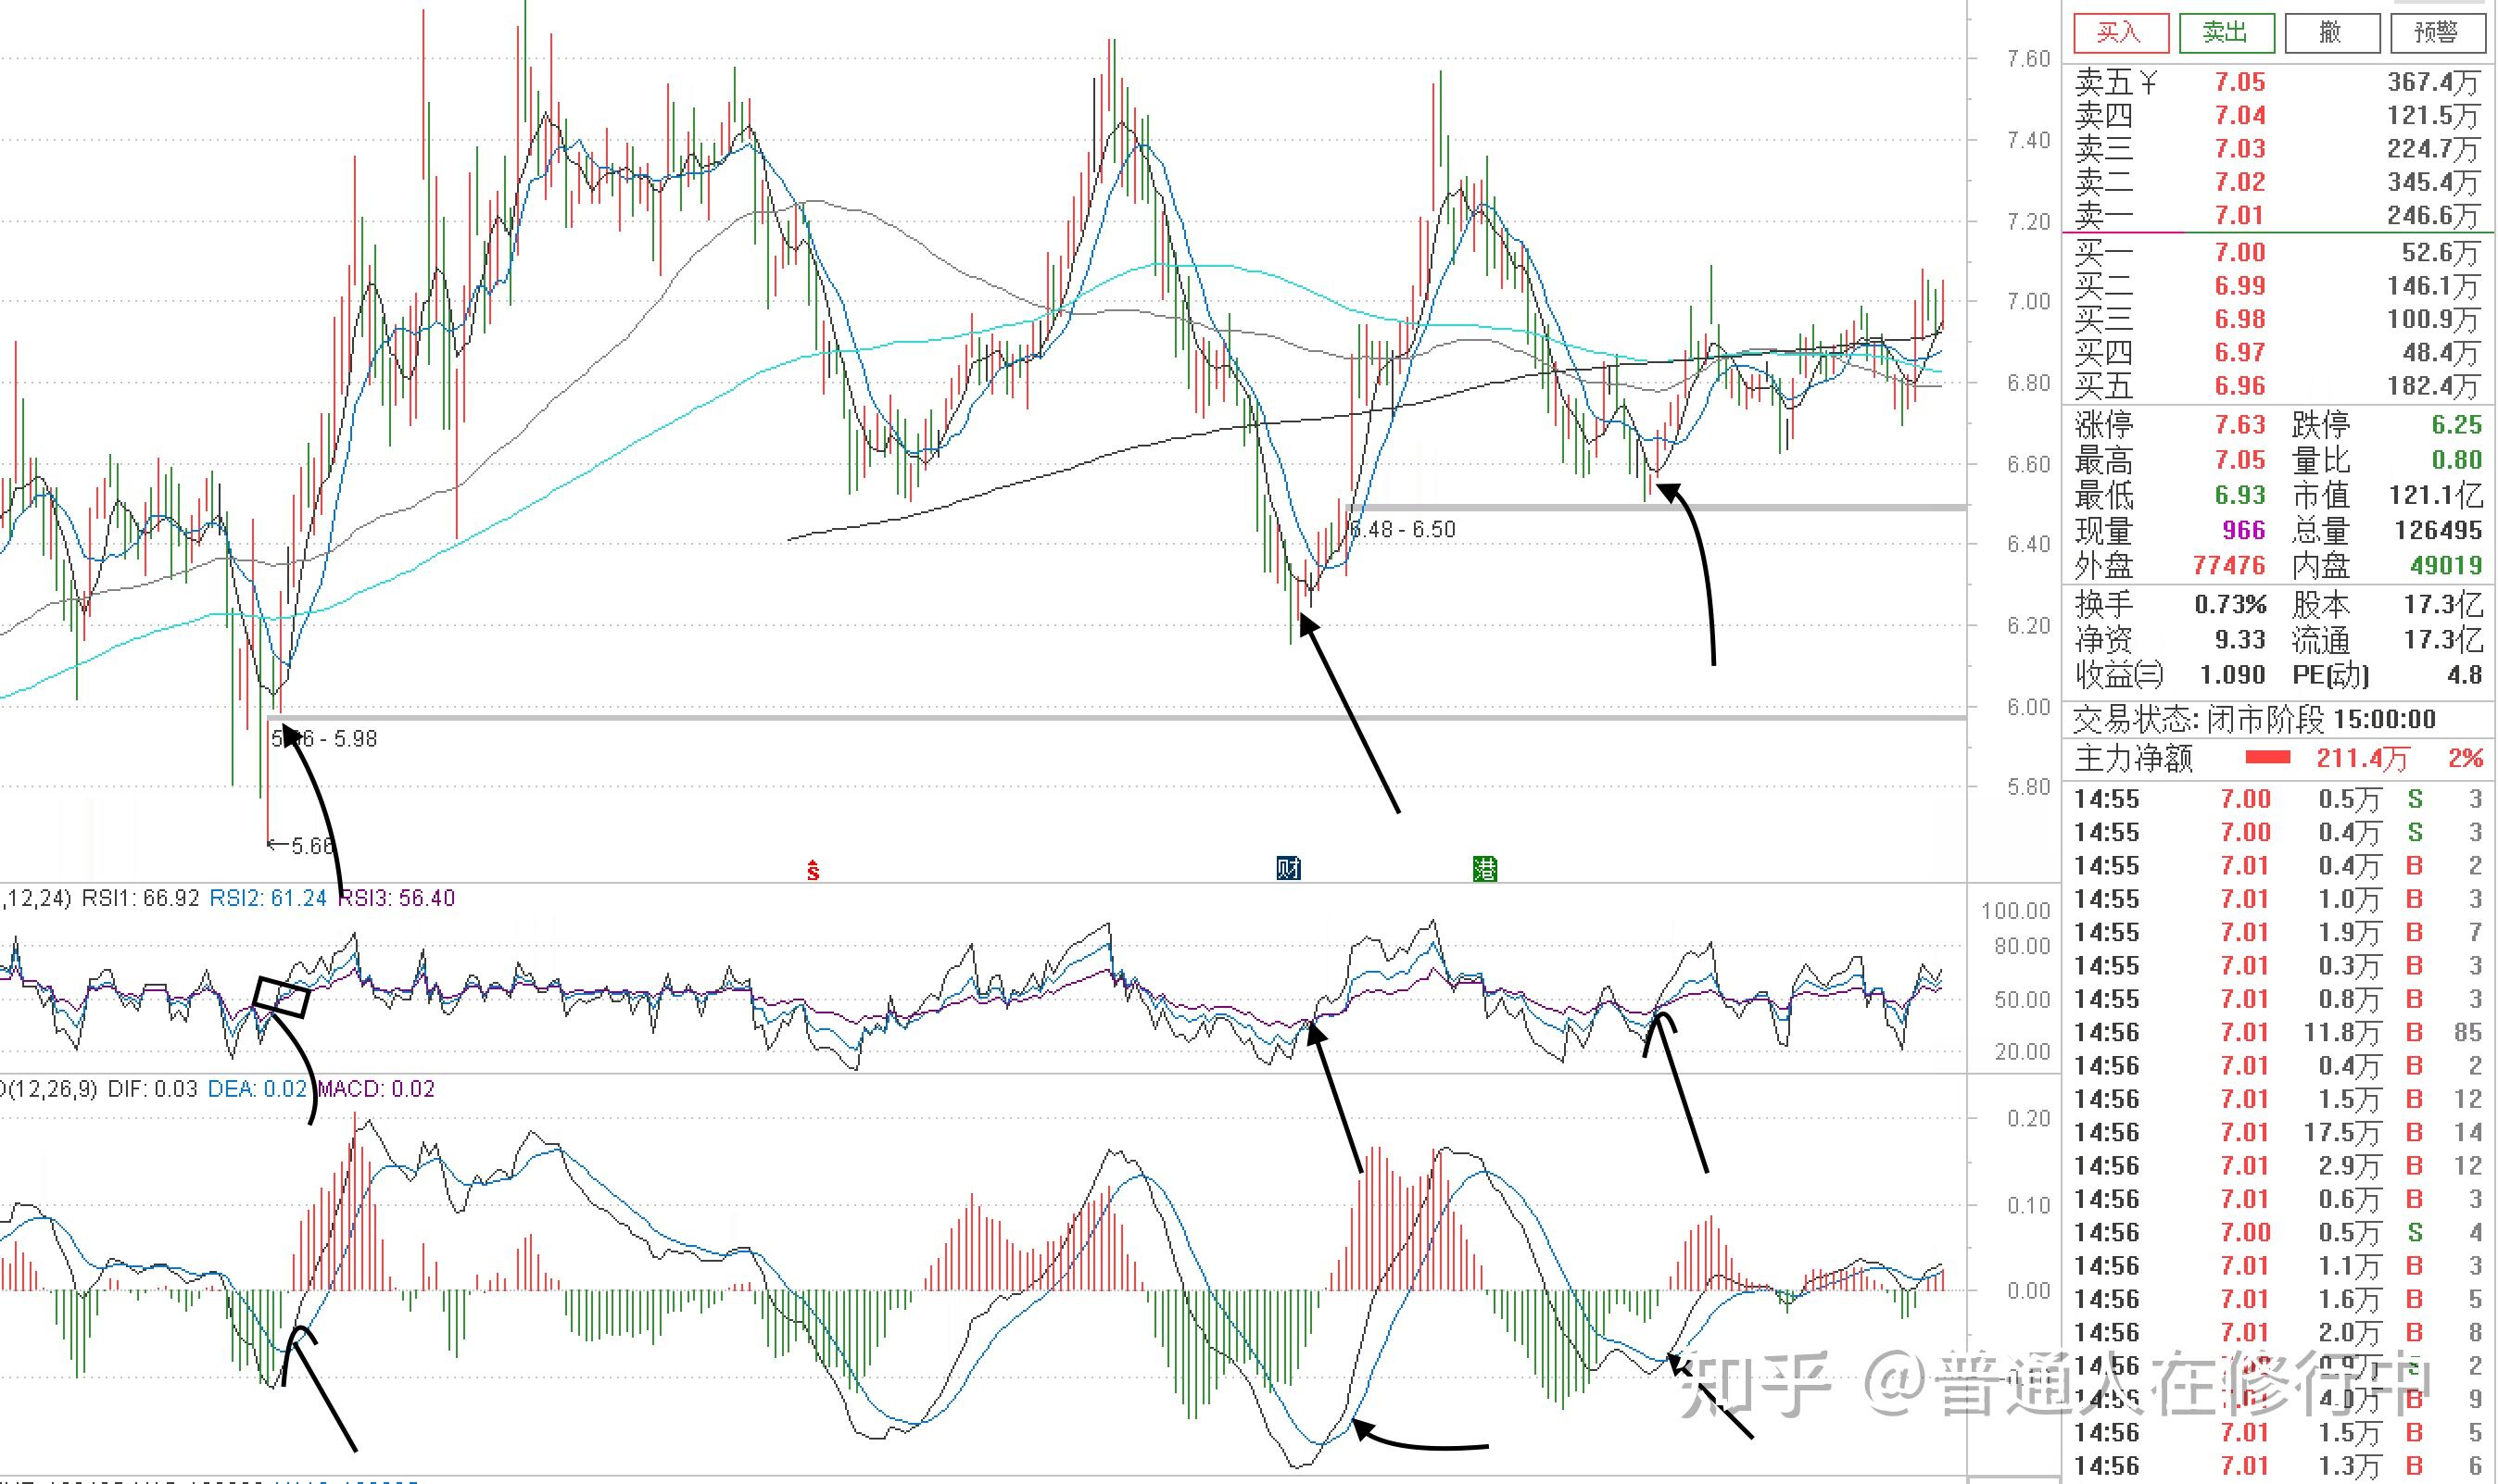Click the 买入 buy button
The height and width of the screenshot is (1484, 2498).
tap(2120, 32)
